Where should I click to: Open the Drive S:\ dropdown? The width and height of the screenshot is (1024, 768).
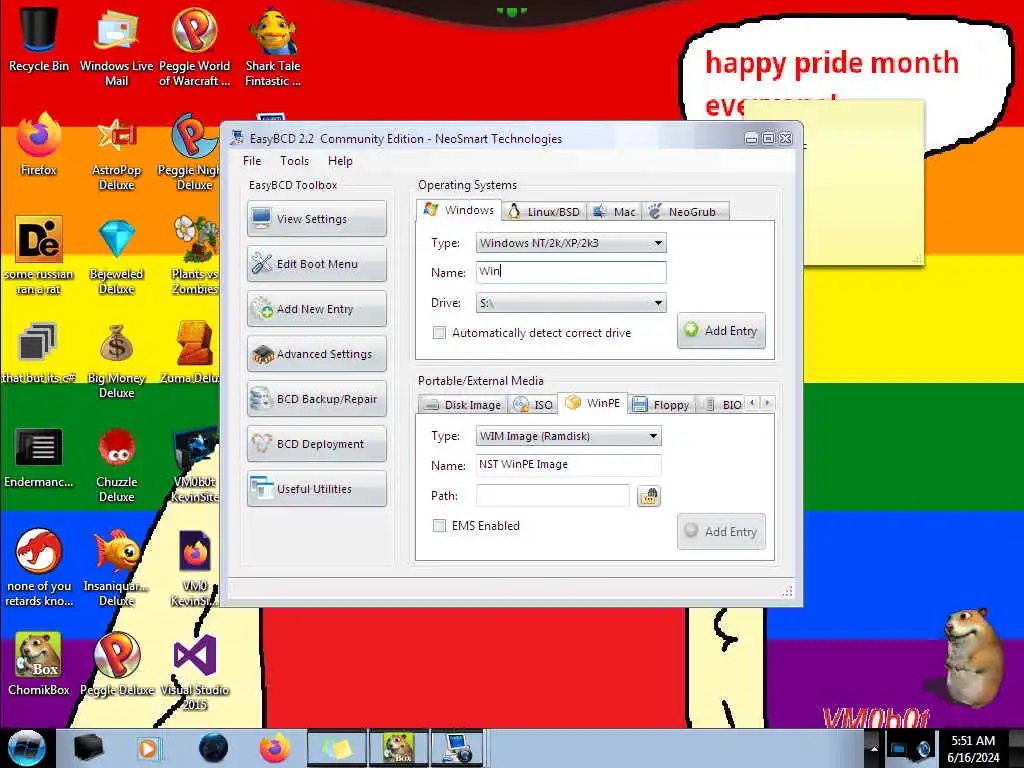571,303
